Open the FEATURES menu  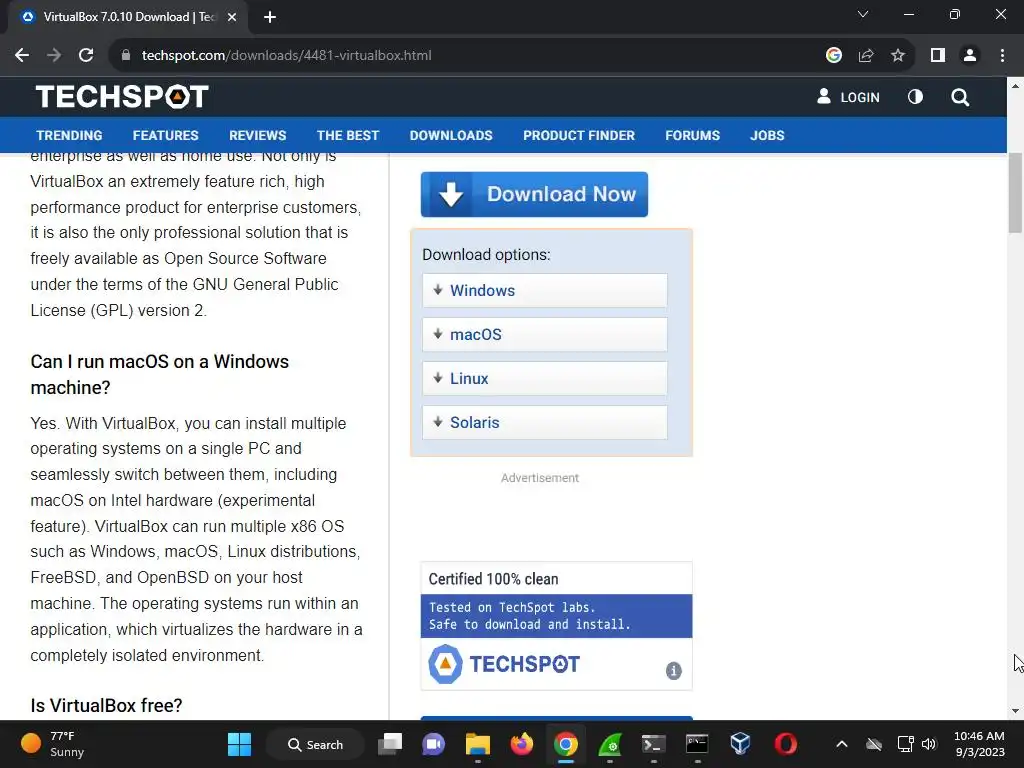165,135
